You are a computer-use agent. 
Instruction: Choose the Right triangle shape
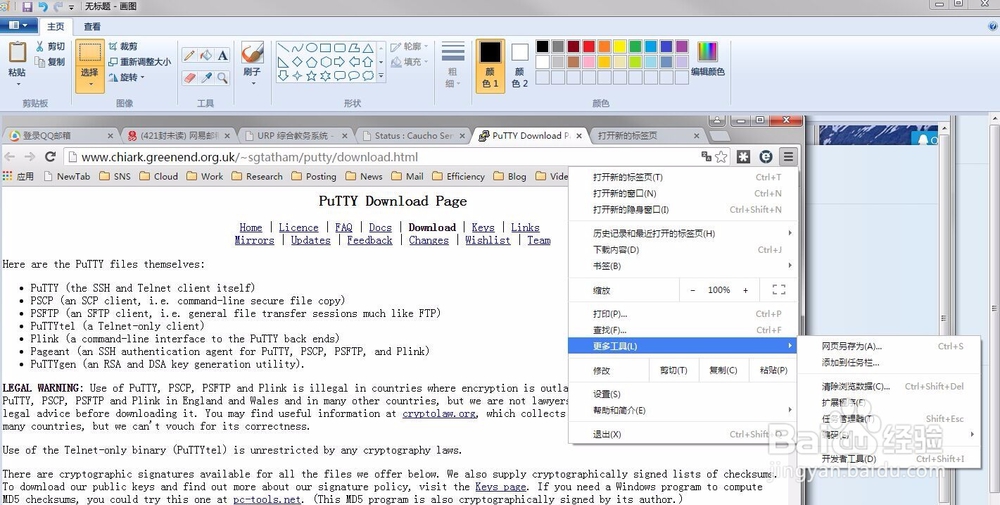coord(283,62)
